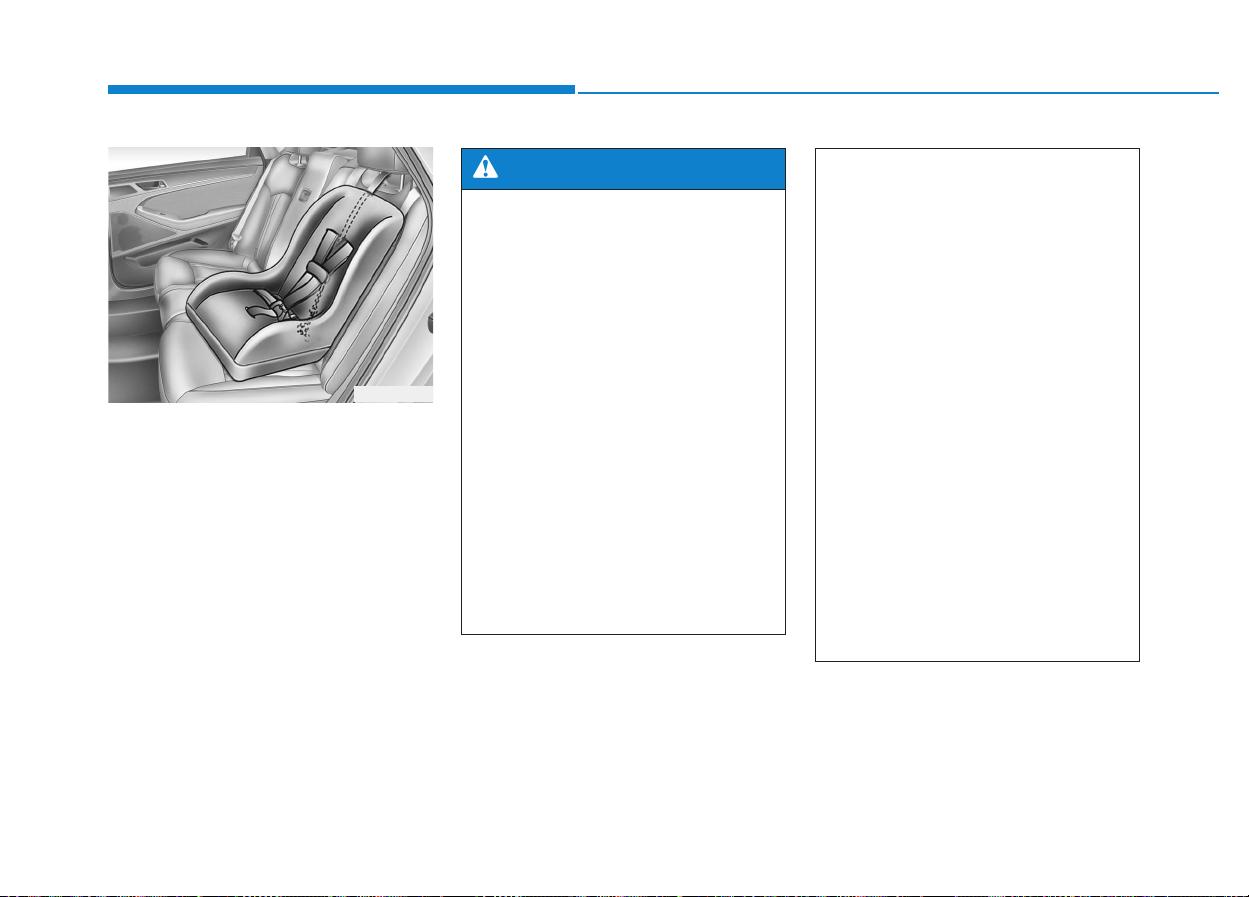Click inside the warning box body
1249x897 pixels.
click(x=623, y=411)
